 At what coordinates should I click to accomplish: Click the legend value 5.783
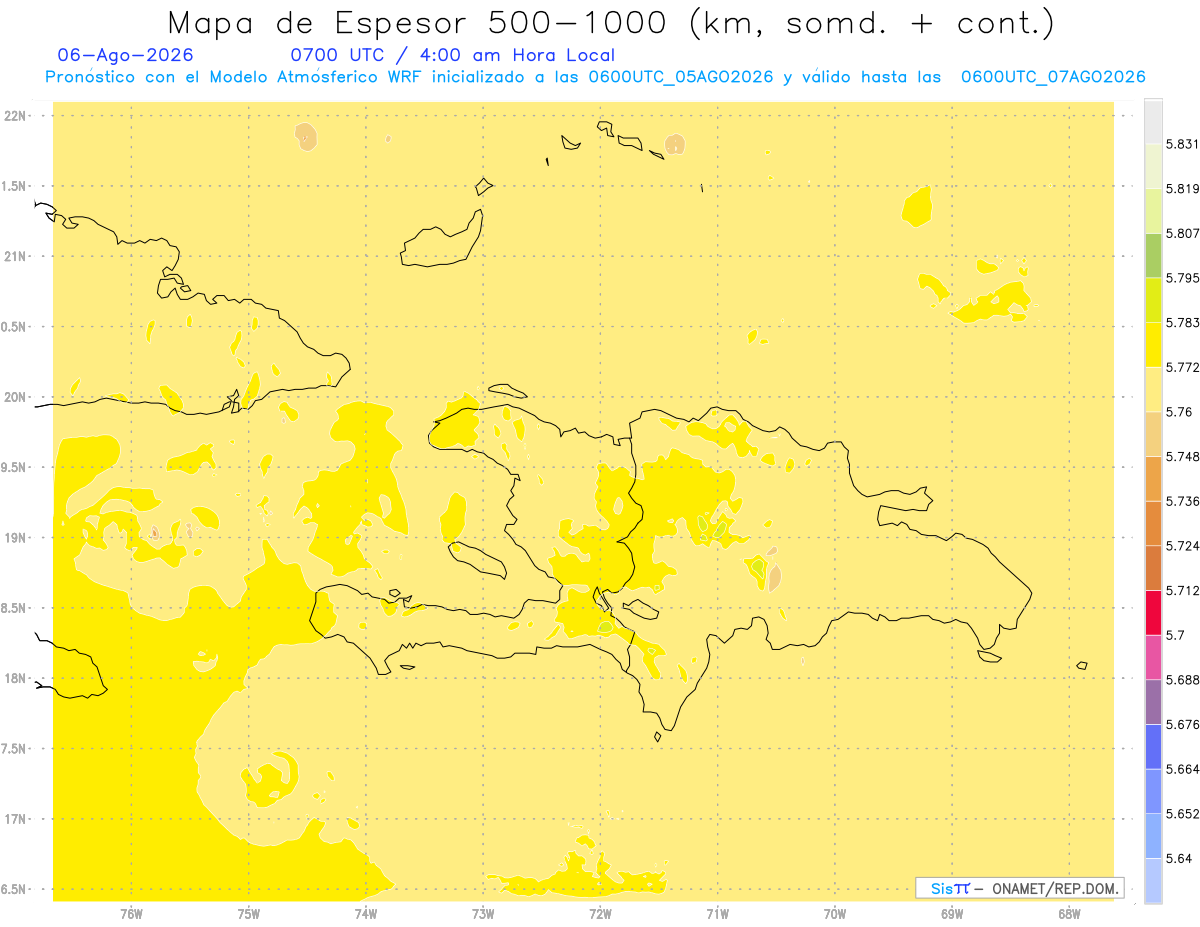[1182, 323]
